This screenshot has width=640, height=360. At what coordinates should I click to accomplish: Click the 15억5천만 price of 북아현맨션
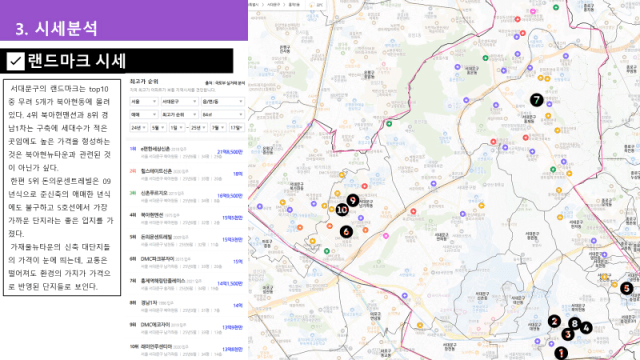232,218
